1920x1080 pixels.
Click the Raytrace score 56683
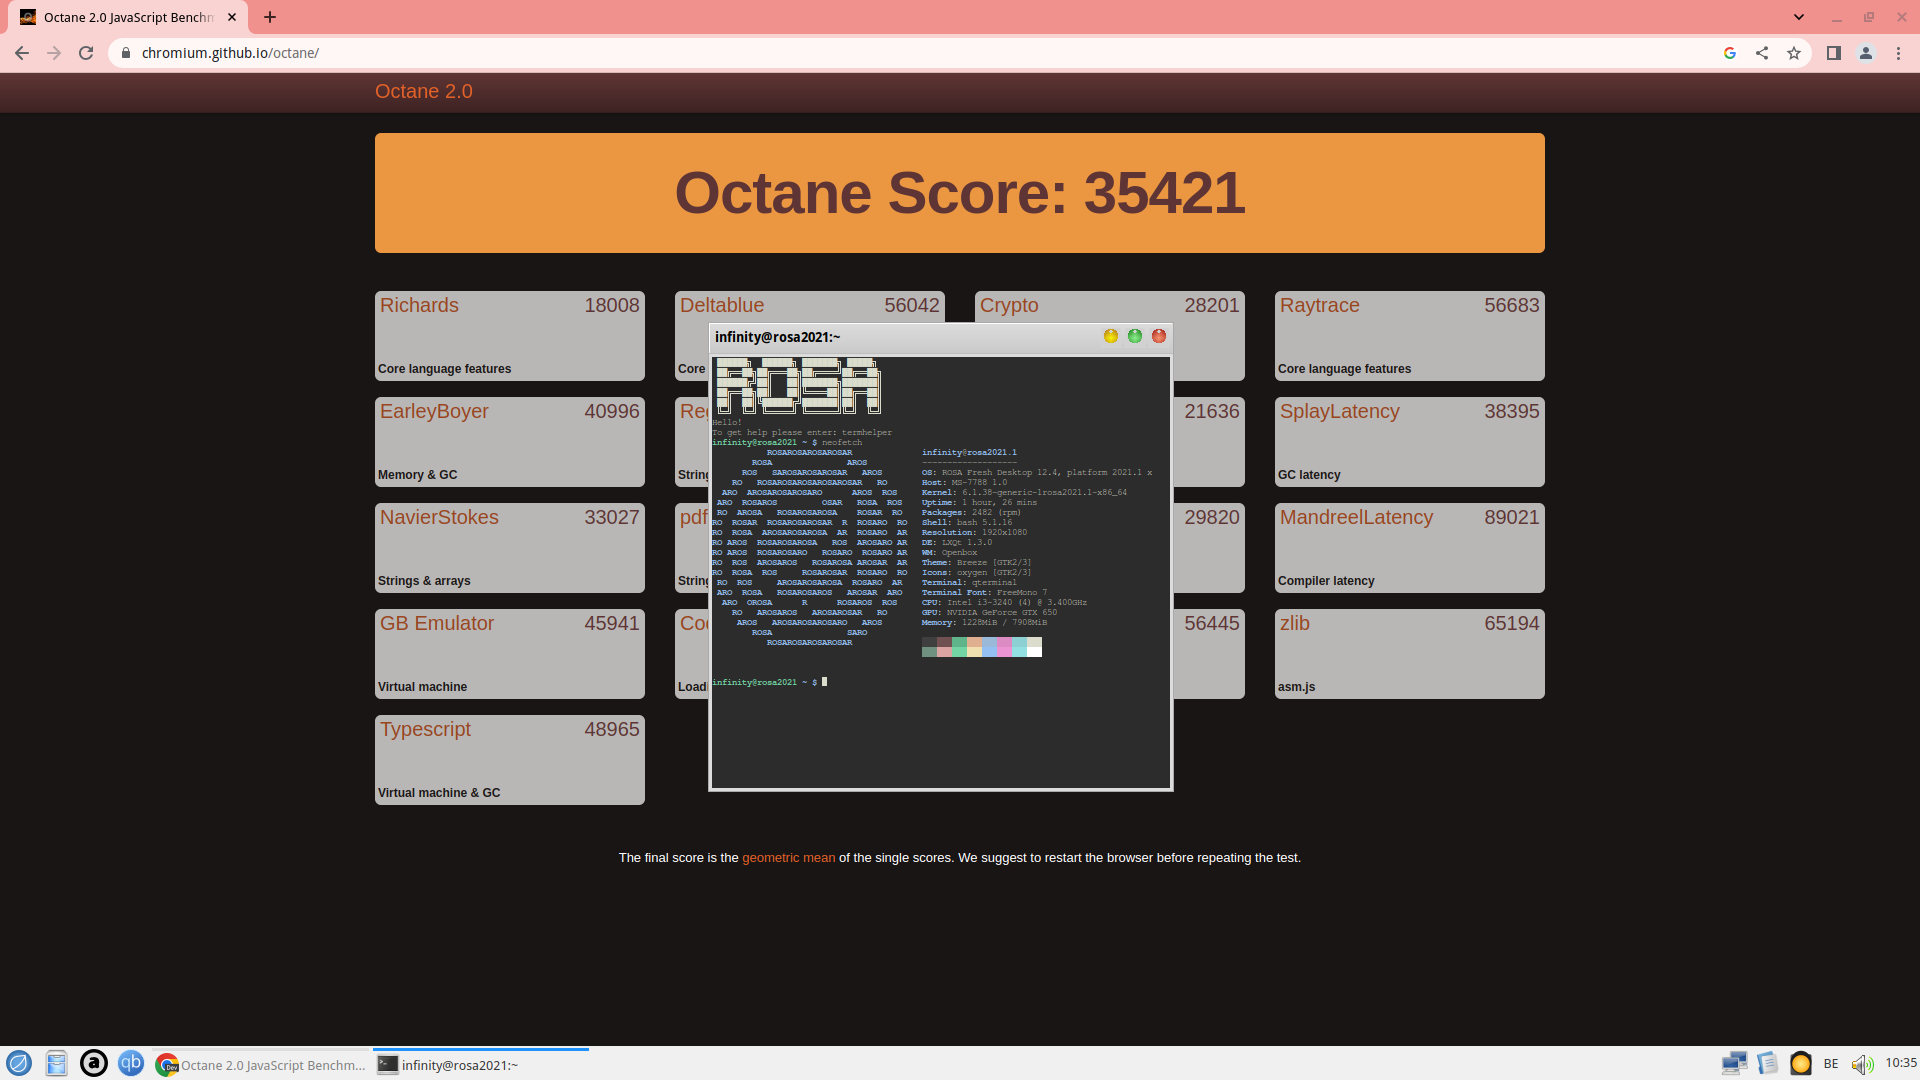click(1512, 305)
